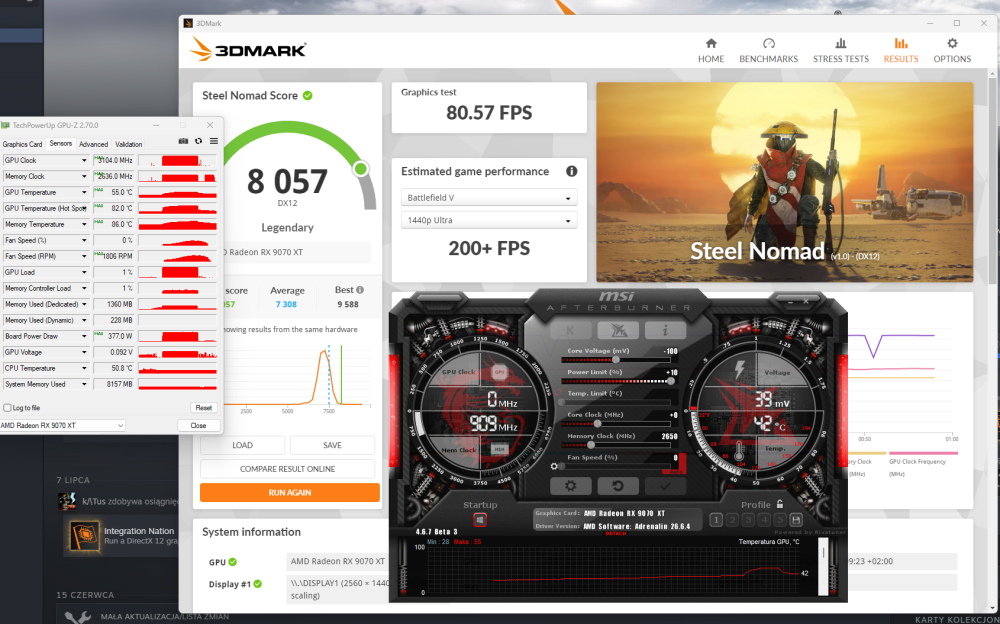The height and width of the screenshot is (624, 1000).
Task: Select profile slot 3 in Afterburner
Action: 748,520
